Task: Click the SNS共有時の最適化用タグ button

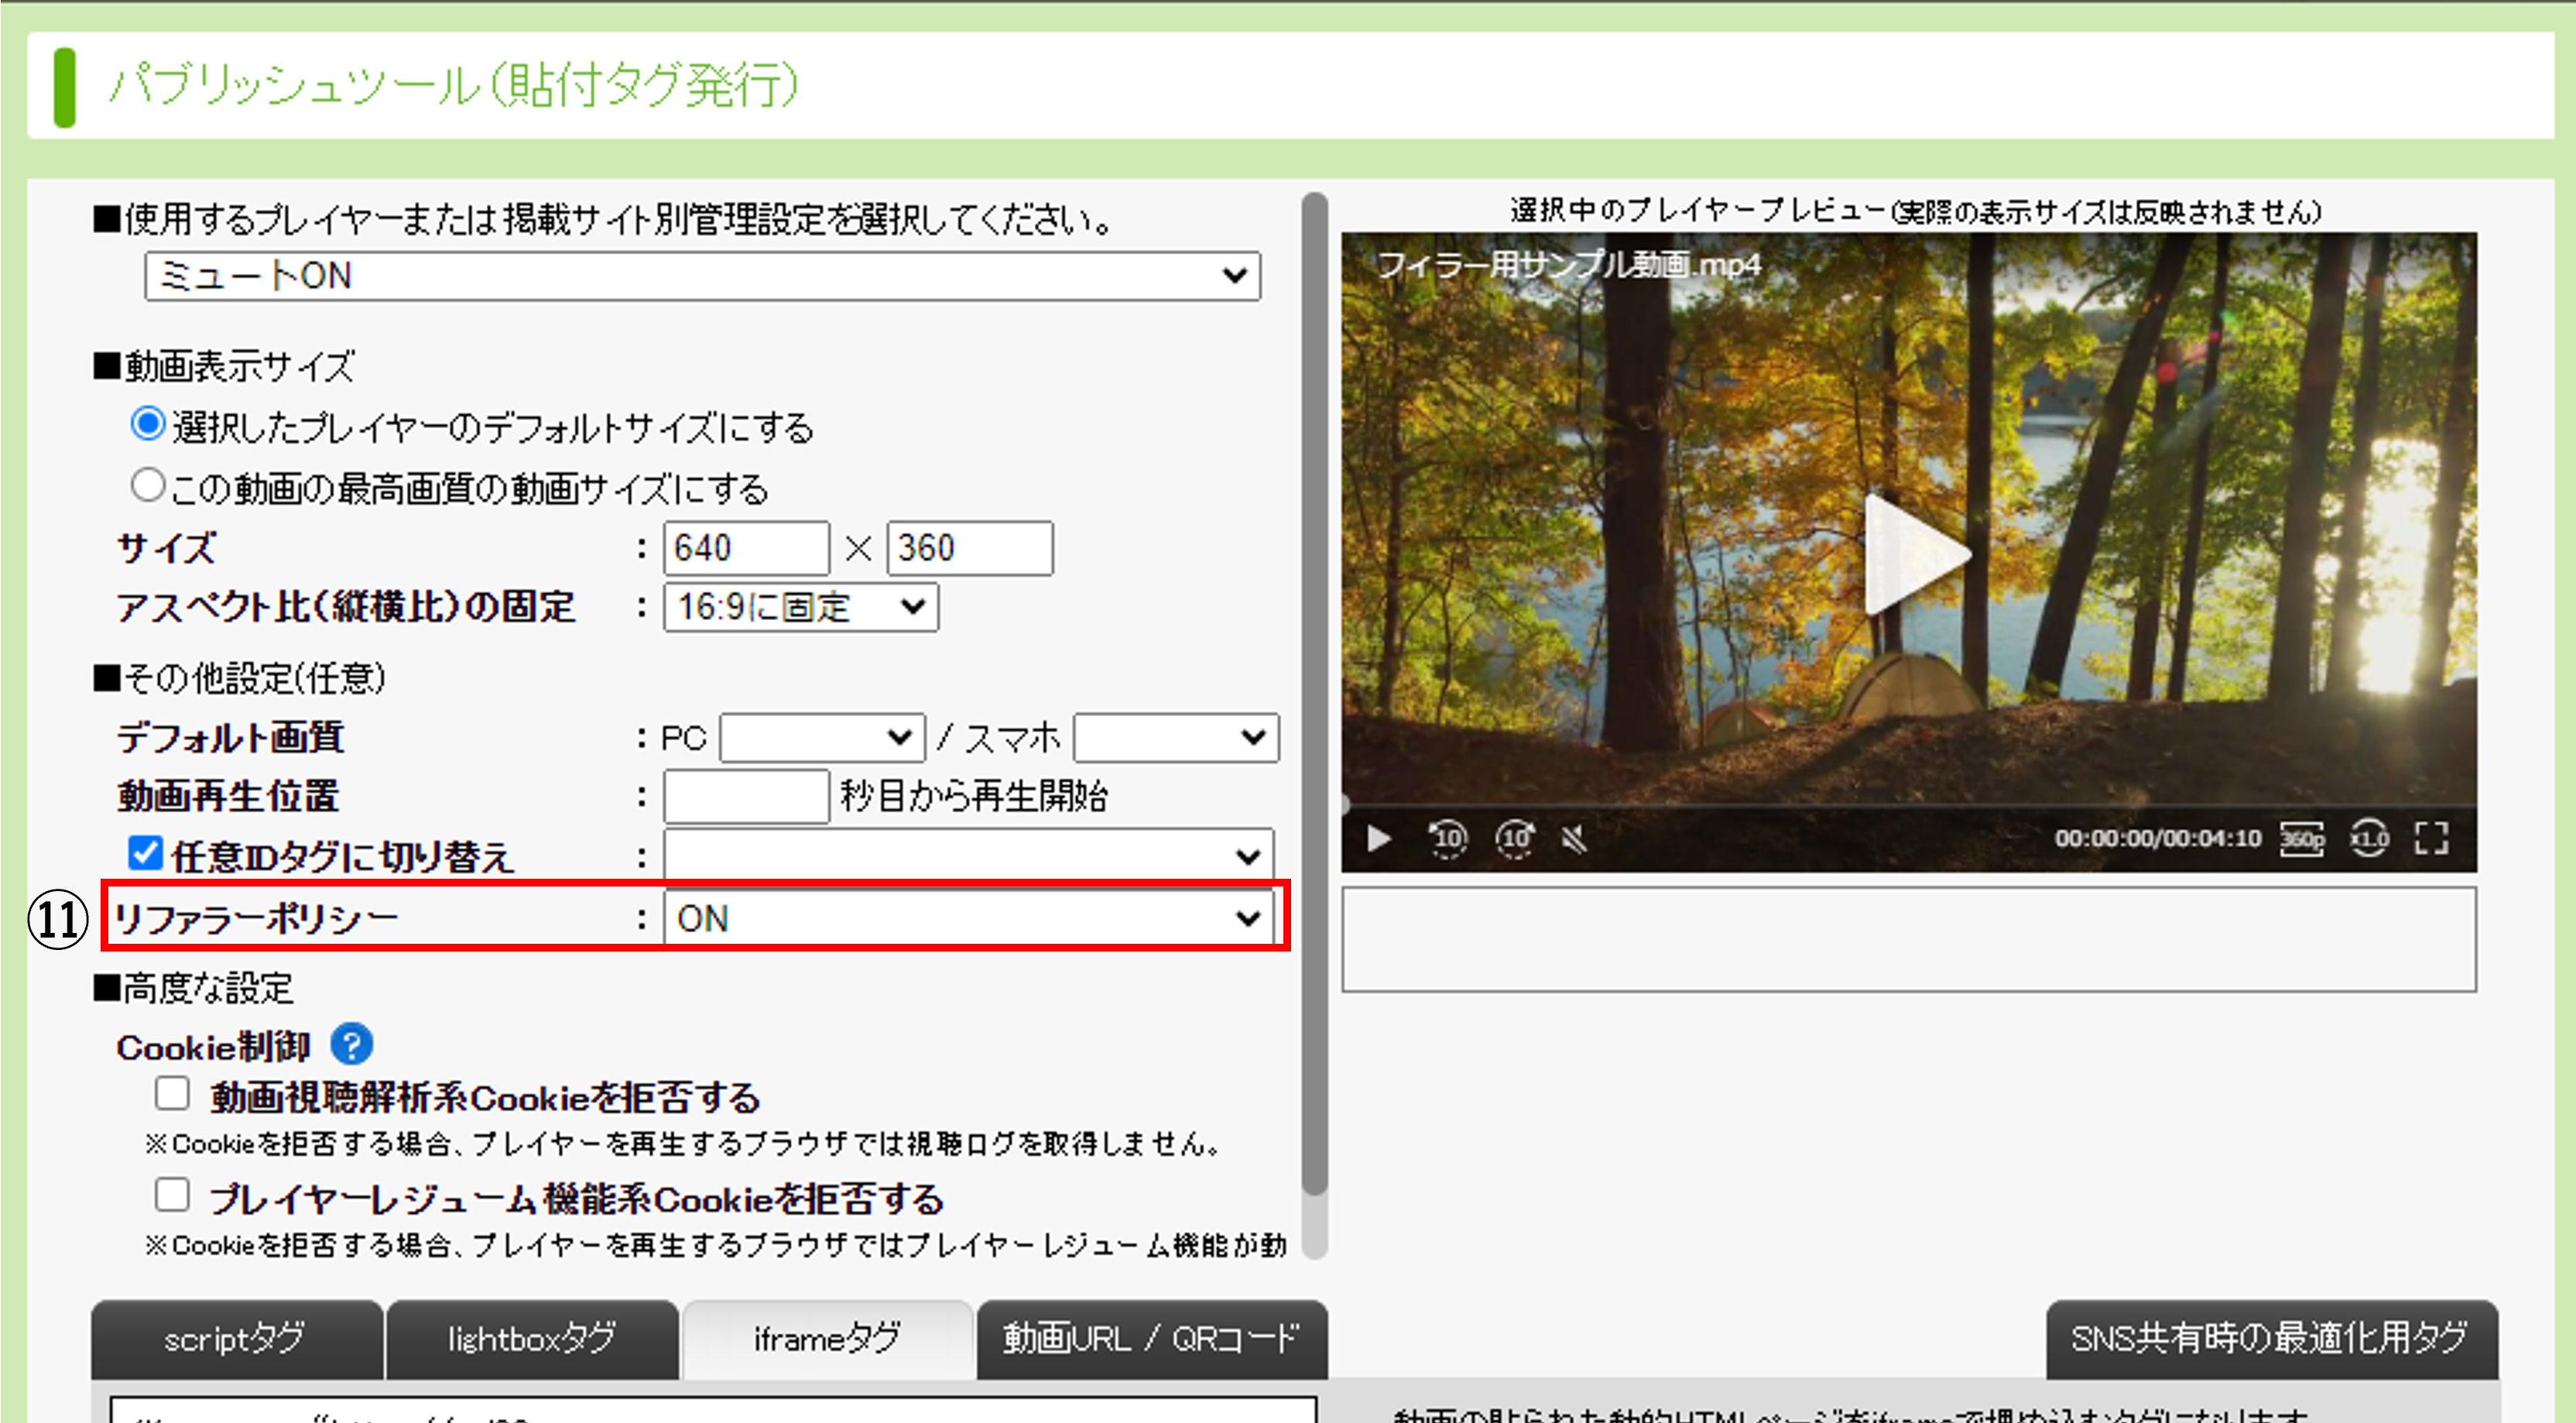Action: pos(2270,1338)
